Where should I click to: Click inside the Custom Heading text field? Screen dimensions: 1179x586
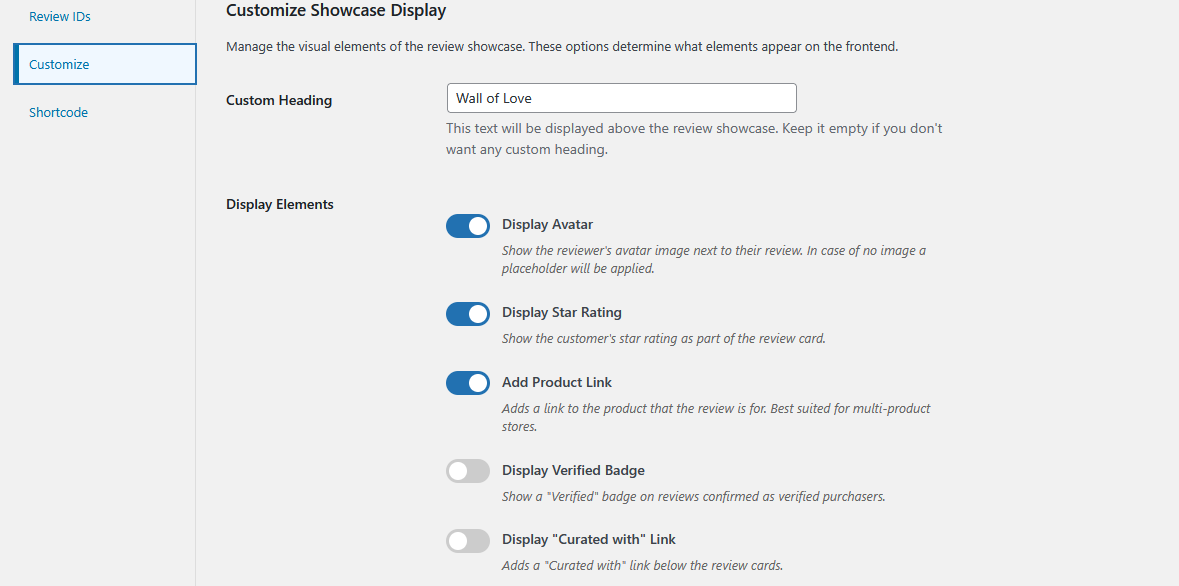(x=620, y=98)
